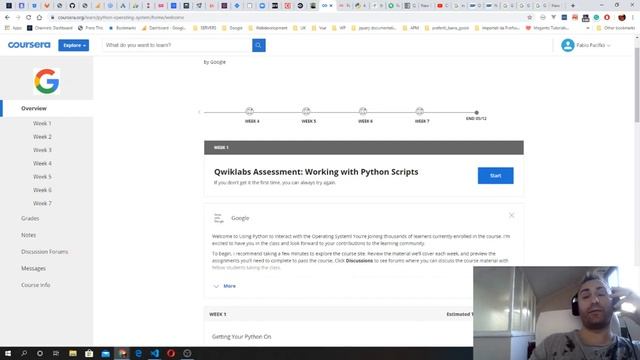The width and height of the screenshot is (640, 360).
Task: Select the Week 6 timeline marker
Action: (363, 111)
